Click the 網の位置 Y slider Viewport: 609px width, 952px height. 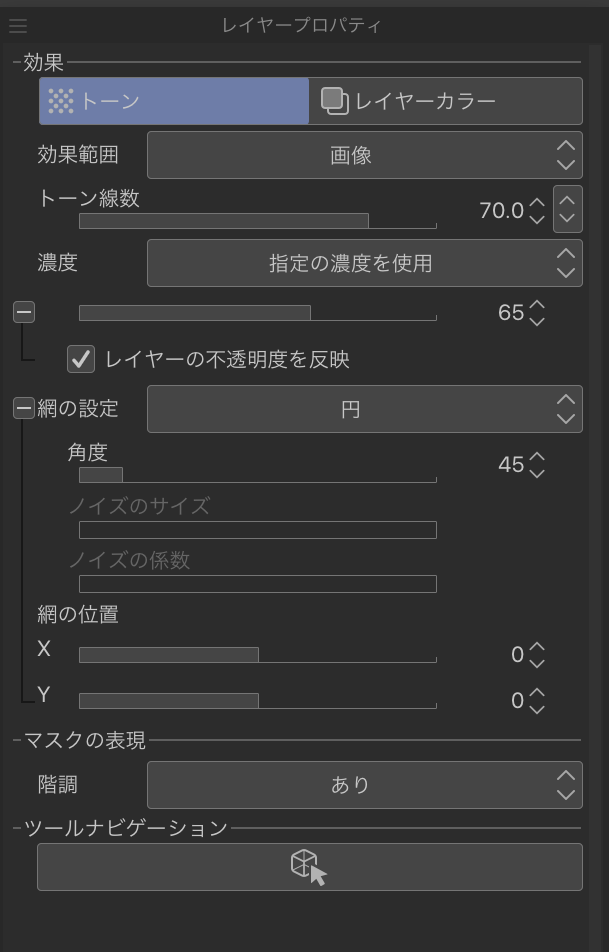point(257,701)
